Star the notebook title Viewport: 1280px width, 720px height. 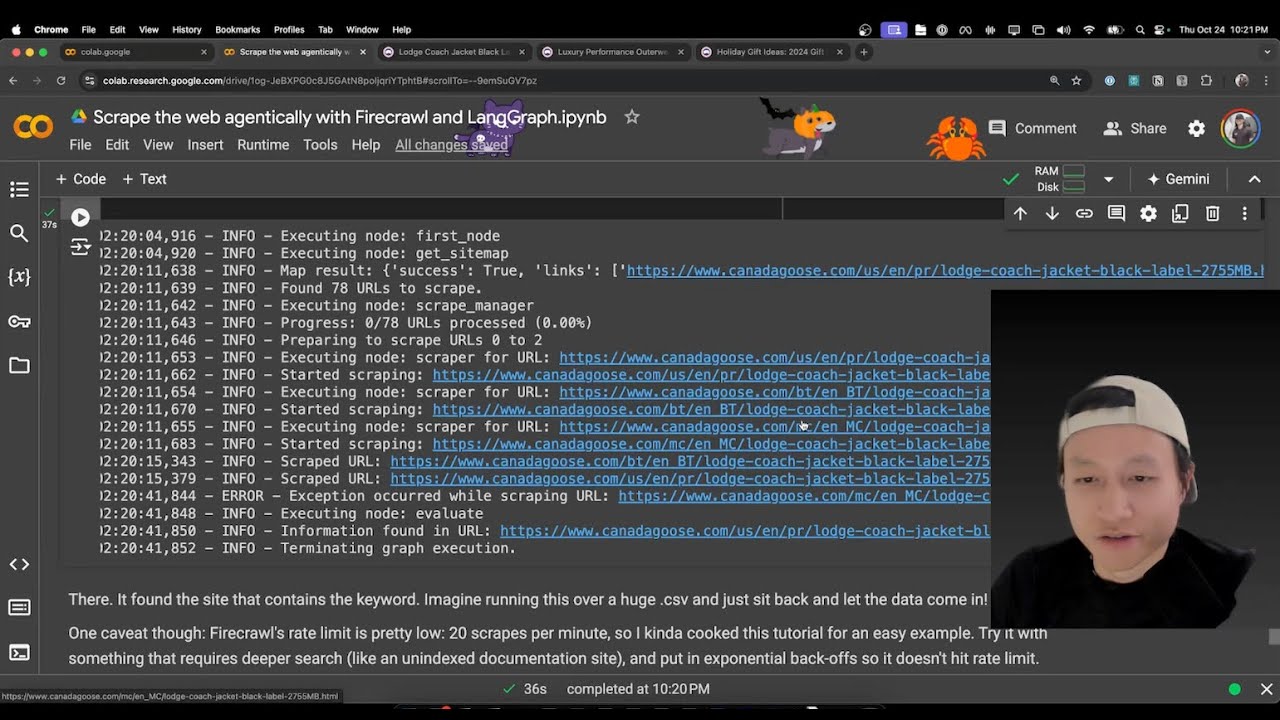click(x=632, y=117)
